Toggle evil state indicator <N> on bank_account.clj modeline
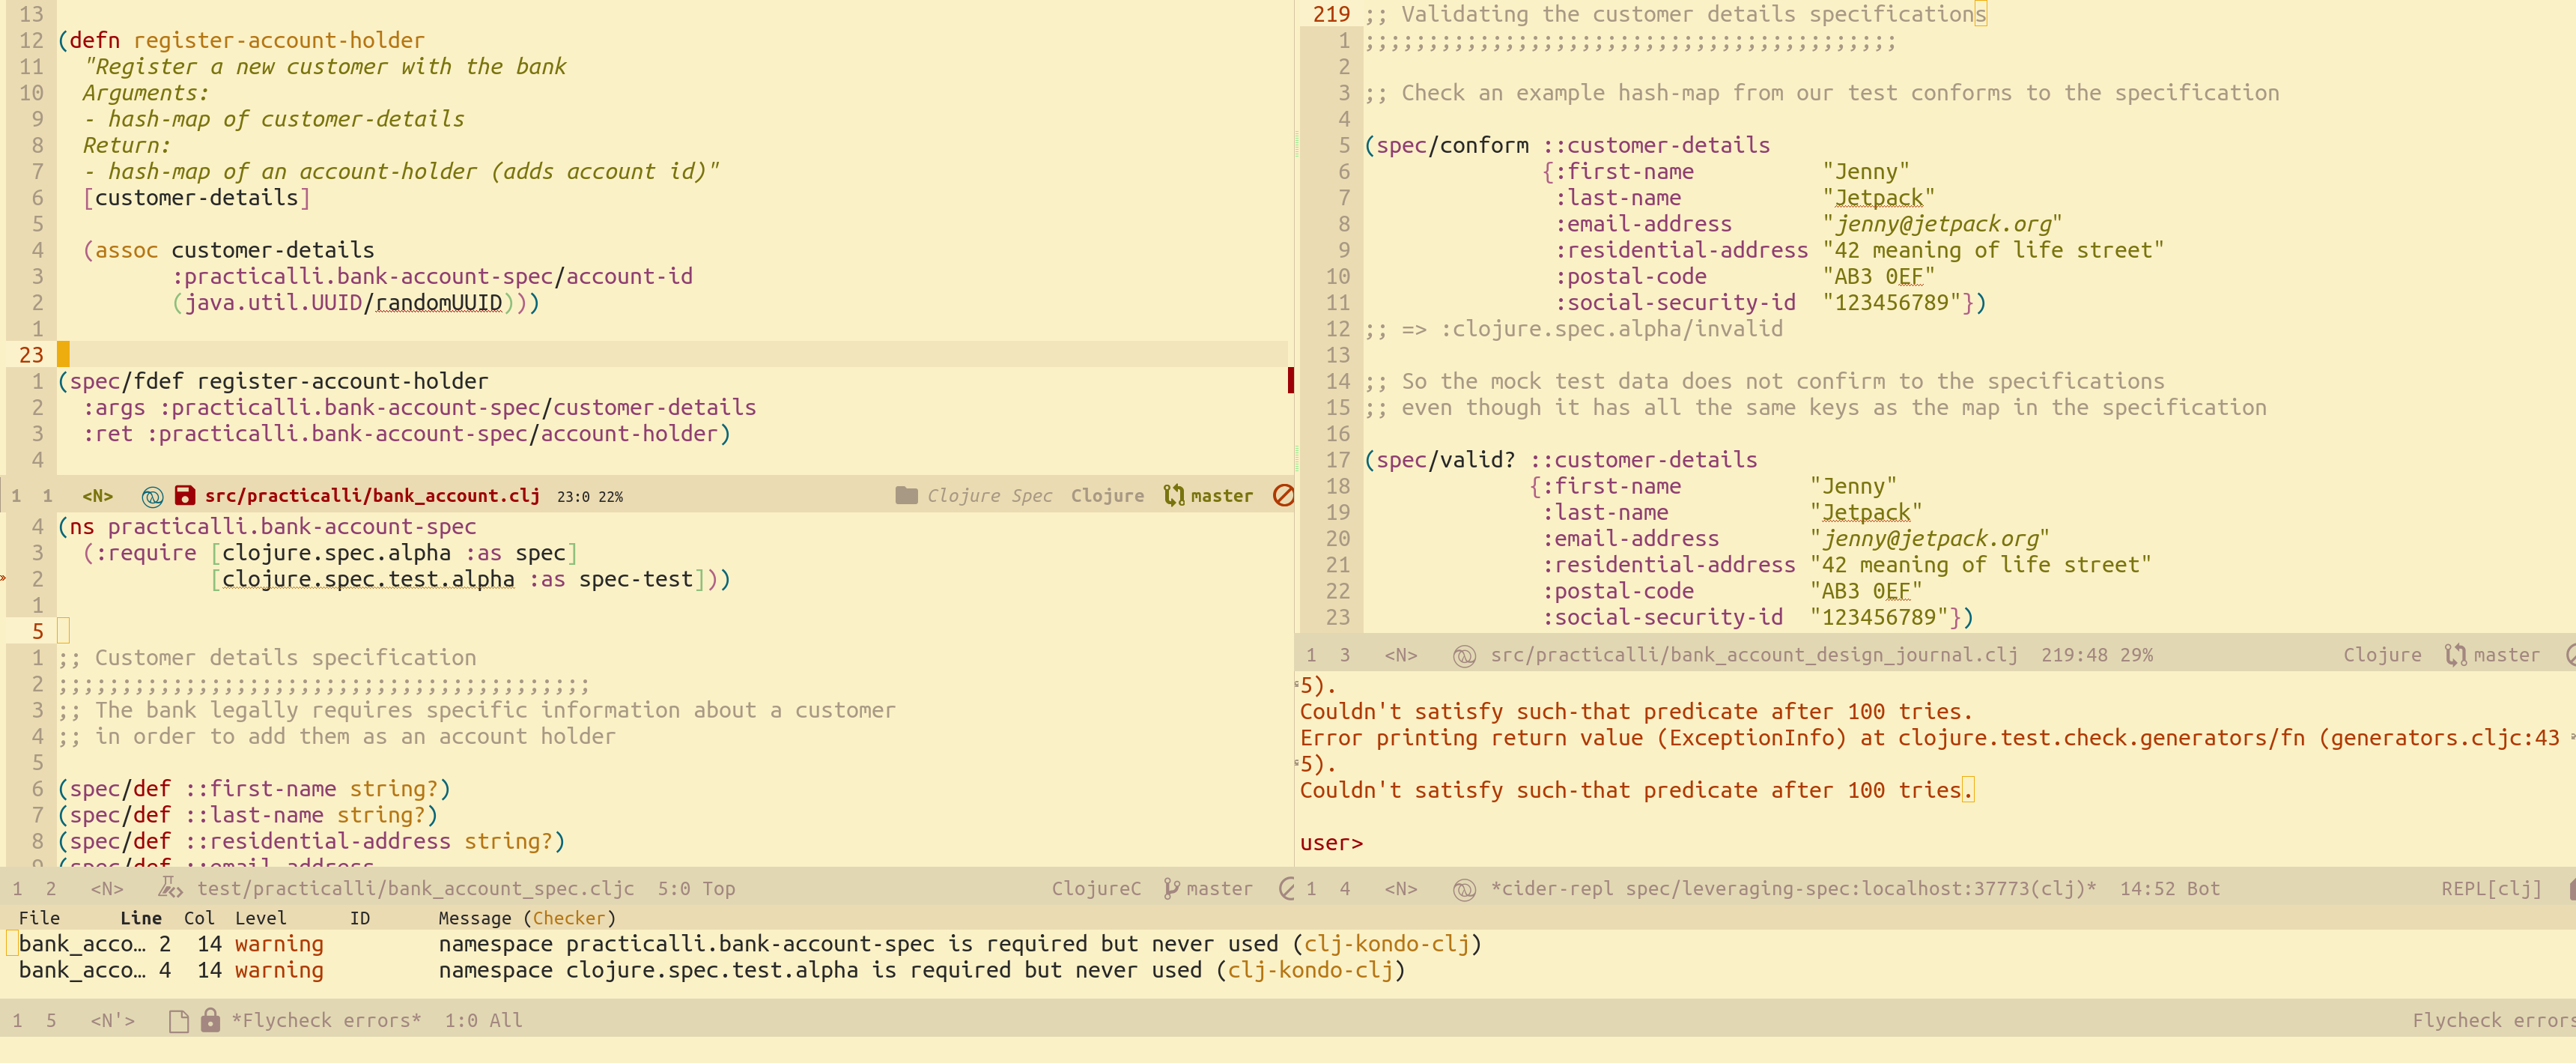Viewport: 2576px width, 1063px height. point(97,496)
